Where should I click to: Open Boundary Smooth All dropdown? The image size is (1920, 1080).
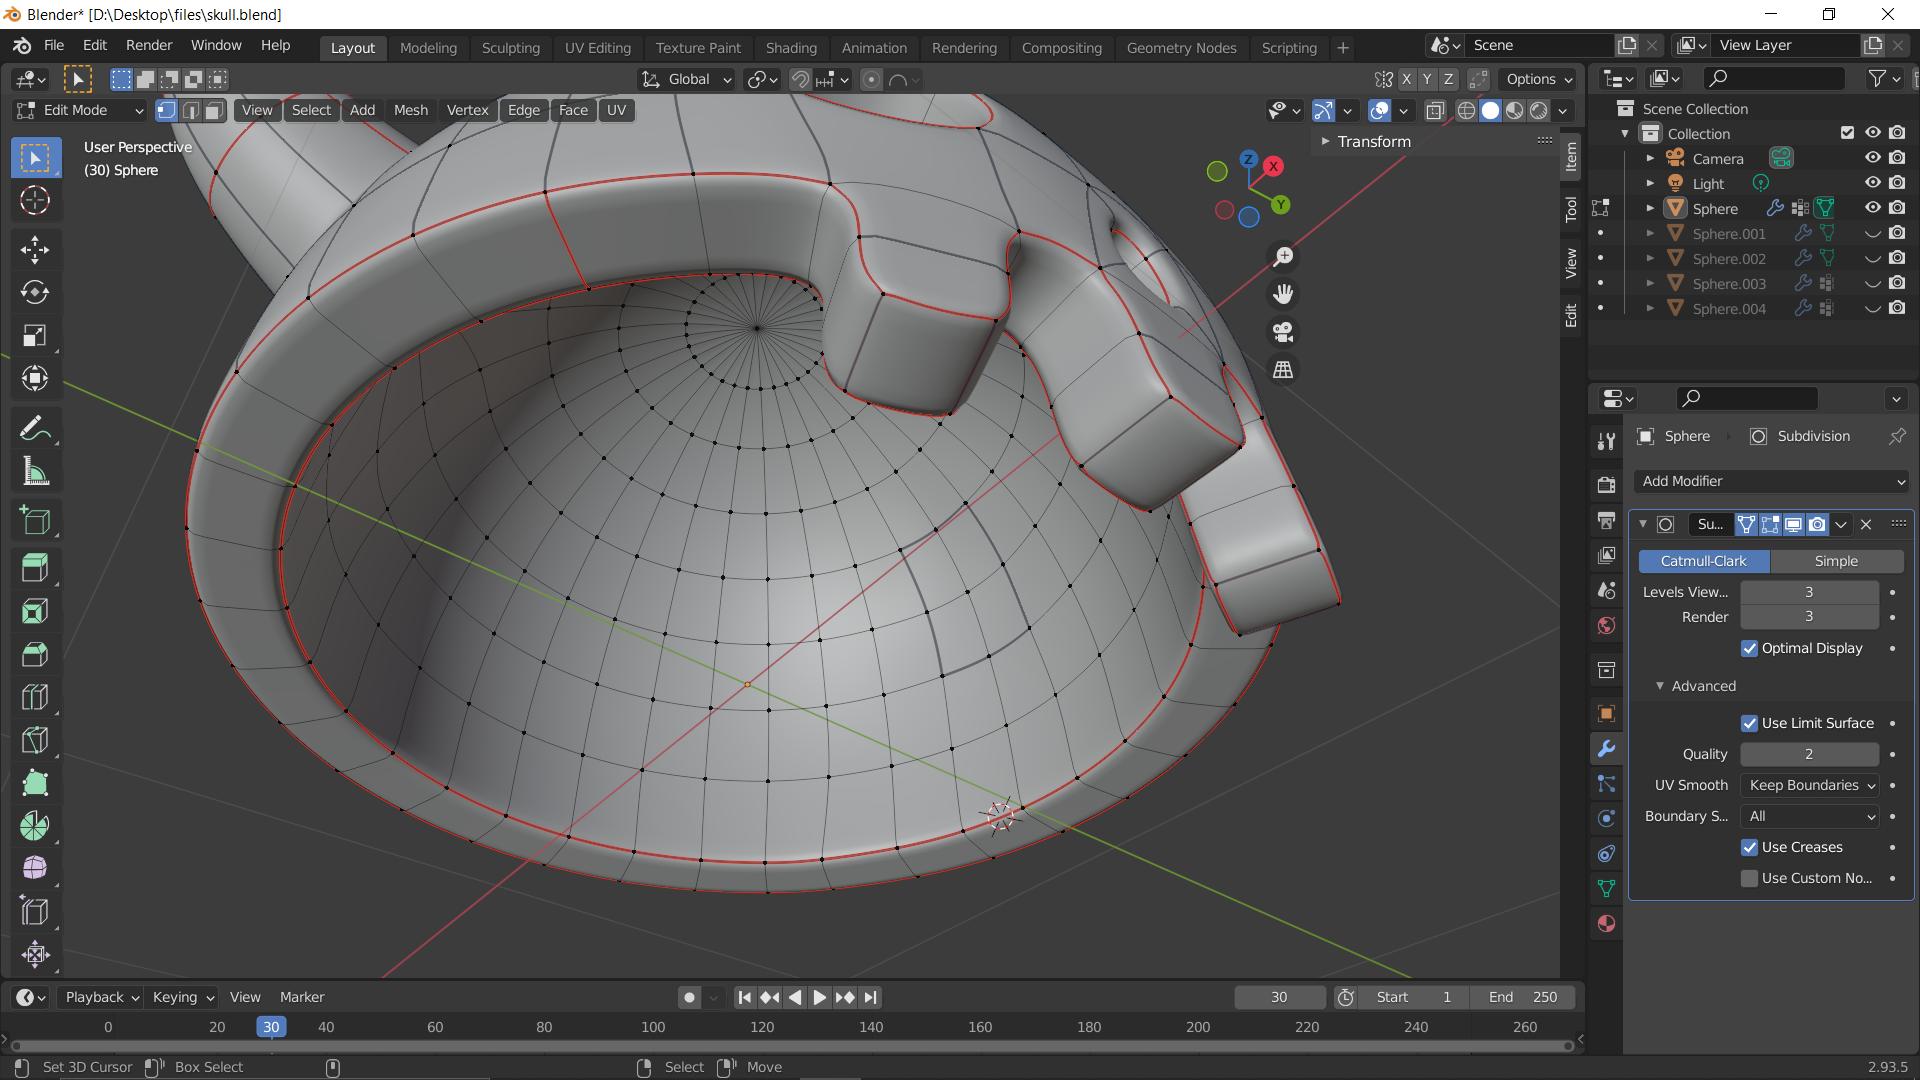[x=1811, y=816]
